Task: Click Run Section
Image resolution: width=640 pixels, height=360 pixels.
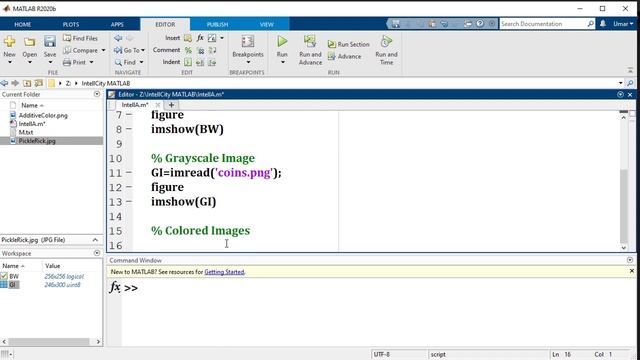Action: pos(349,44)
